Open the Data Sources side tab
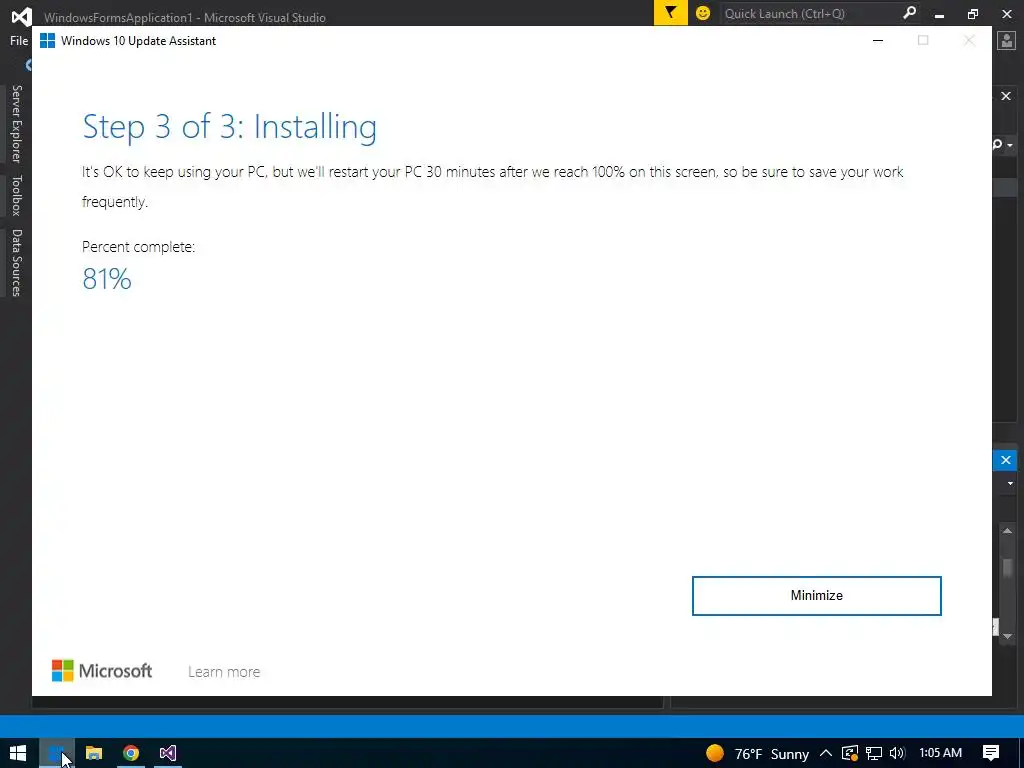Image resolution: width=1024 pixels, height=768 pixels. coord(17,263)
